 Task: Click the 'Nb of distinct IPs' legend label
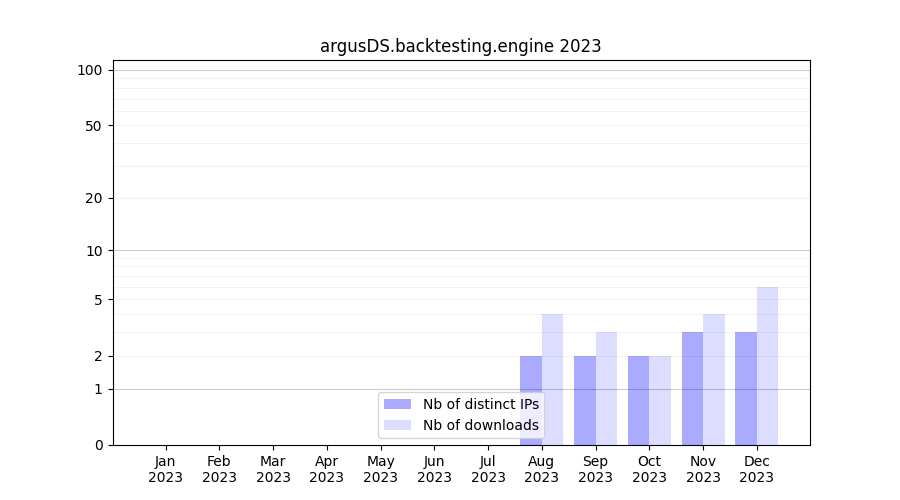point(480,404)
